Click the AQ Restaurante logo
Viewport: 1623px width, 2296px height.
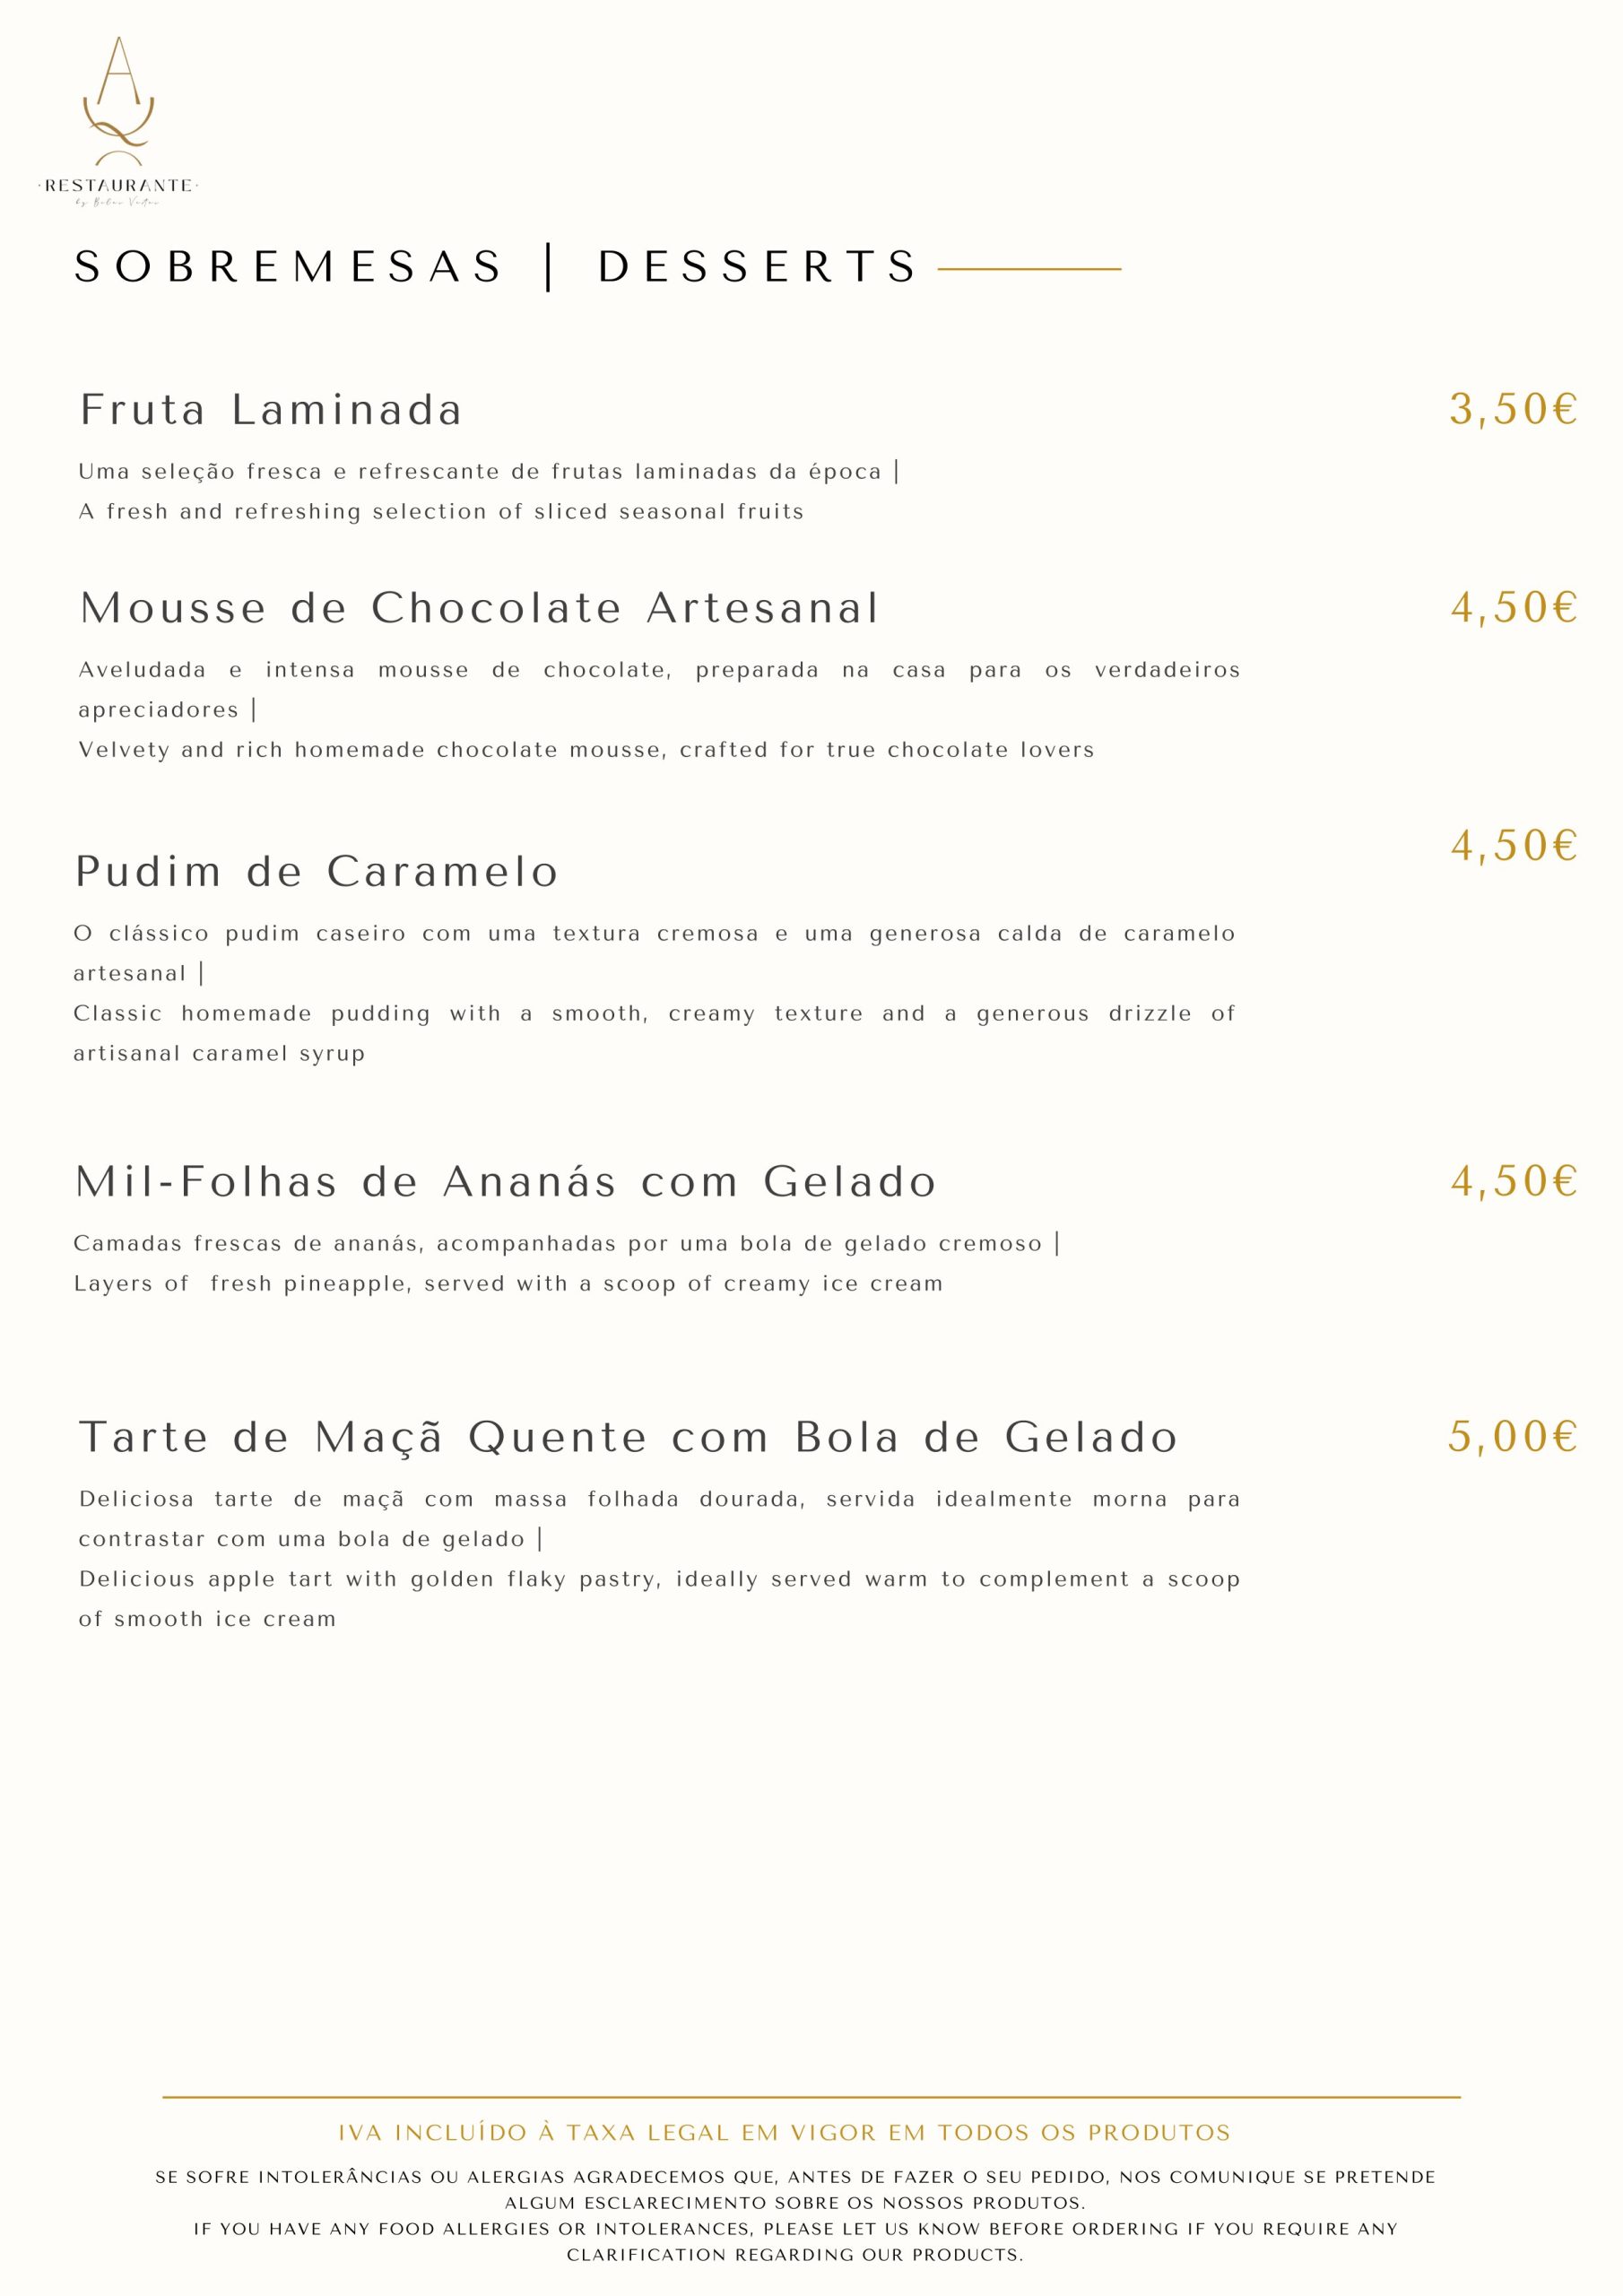118,122
